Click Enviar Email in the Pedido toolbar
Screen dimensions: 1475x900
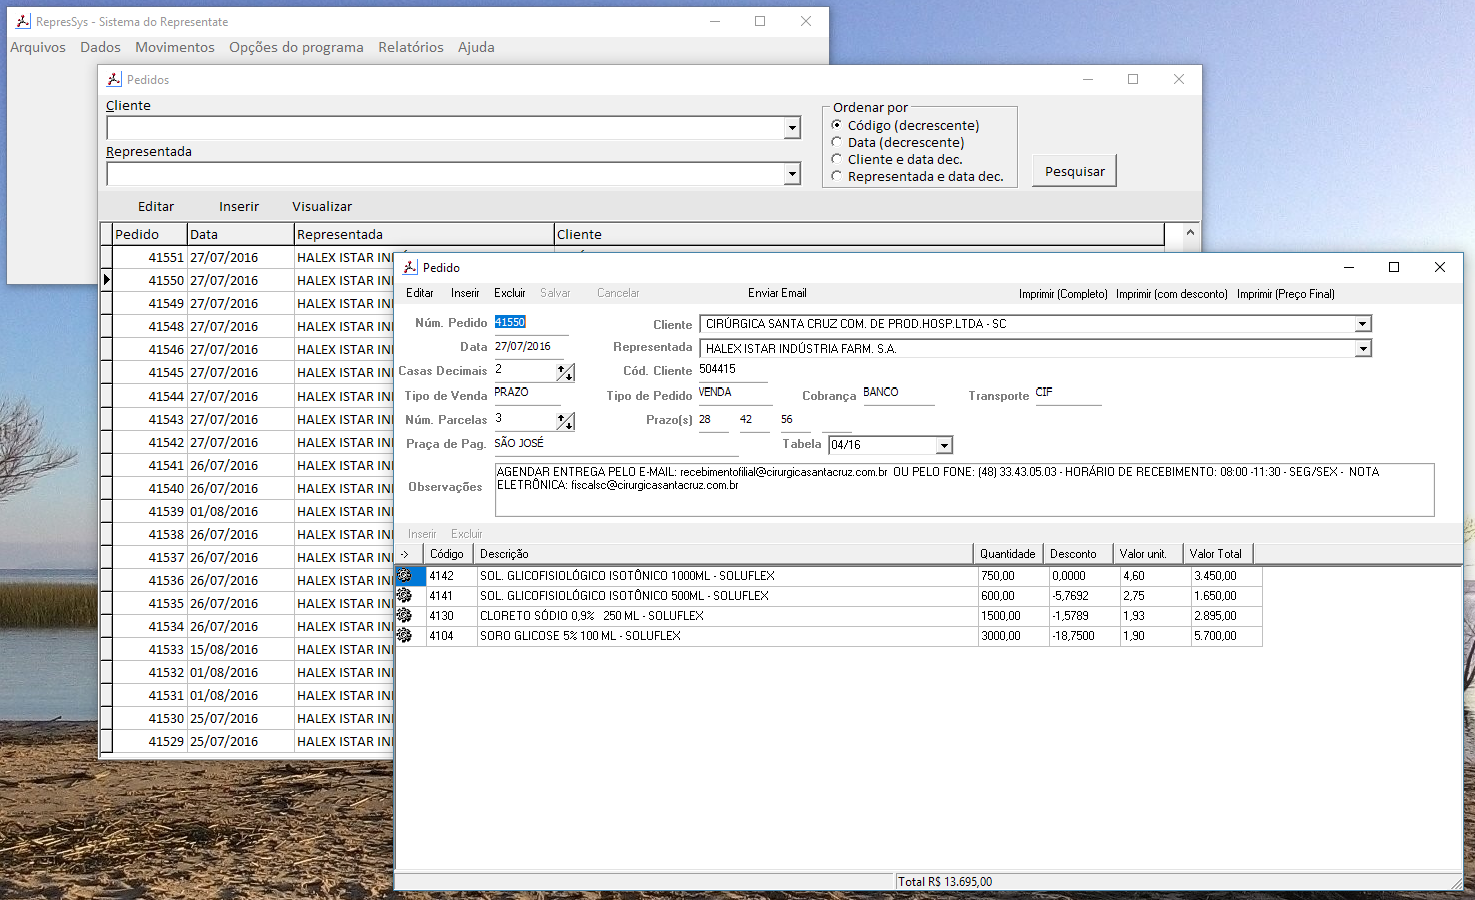pyautogui.click(x=777, y=293)
